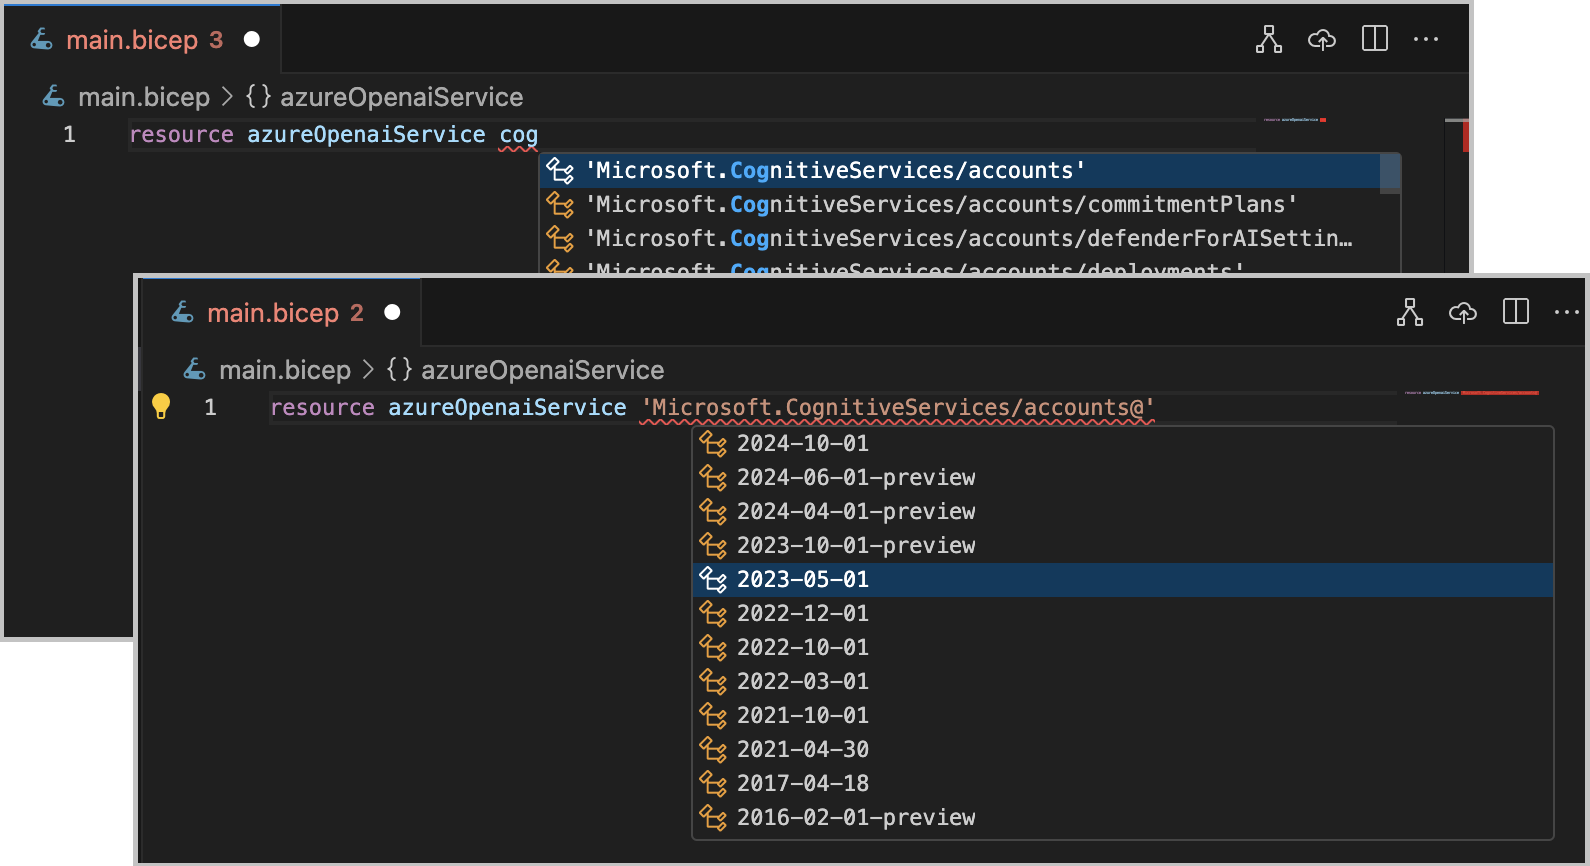Choose API version 2021-04-30
Screen dimensions: 1590x866
(1123, 750)
